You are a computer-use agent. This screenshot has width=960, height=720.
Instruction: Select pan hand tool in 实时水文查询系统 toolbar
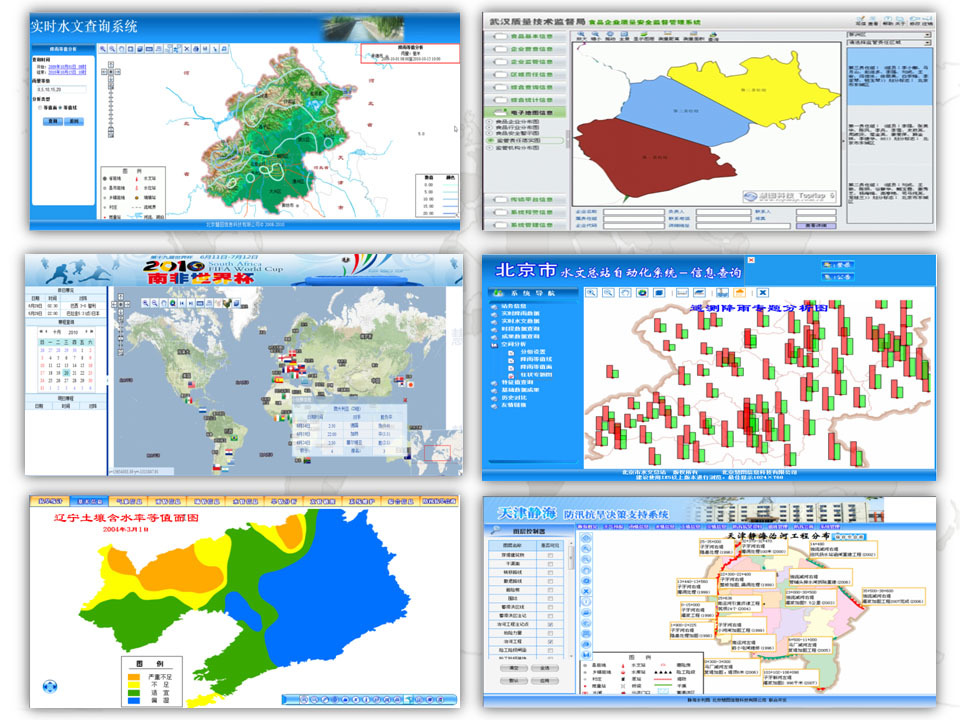[x=121, y=49]
